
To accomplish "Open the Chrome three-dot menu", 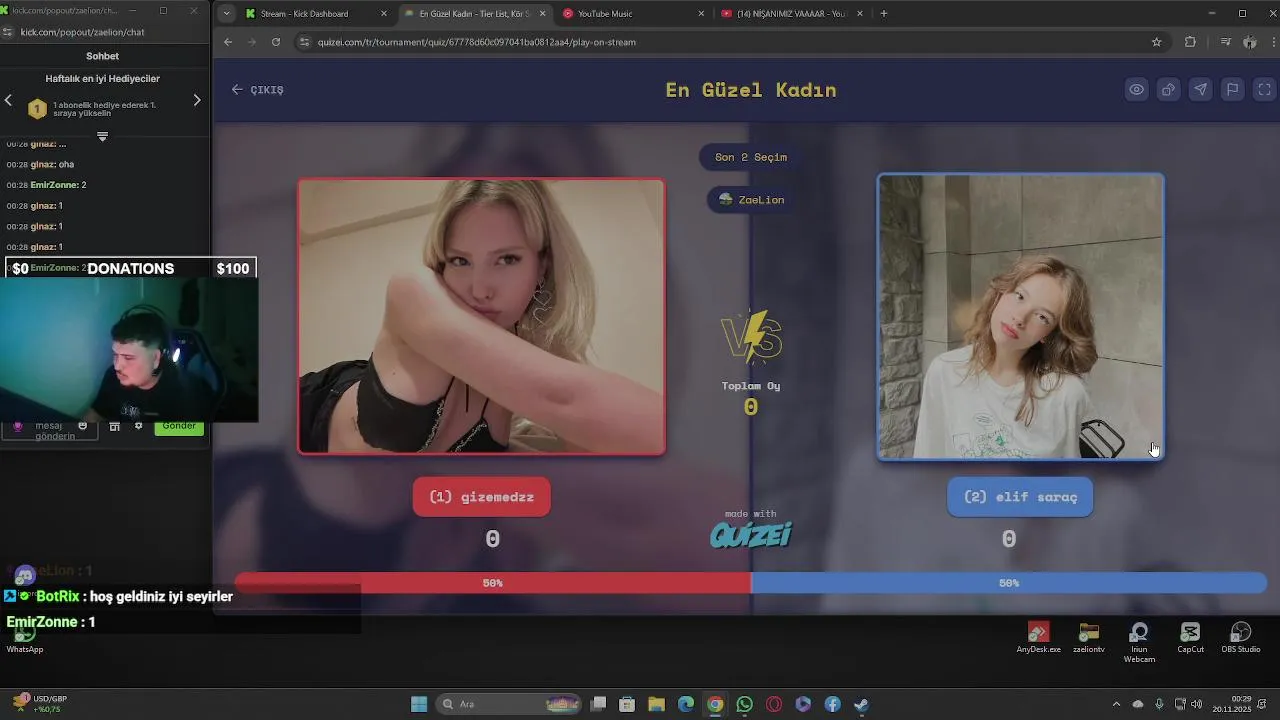I will pos(1271,42).
